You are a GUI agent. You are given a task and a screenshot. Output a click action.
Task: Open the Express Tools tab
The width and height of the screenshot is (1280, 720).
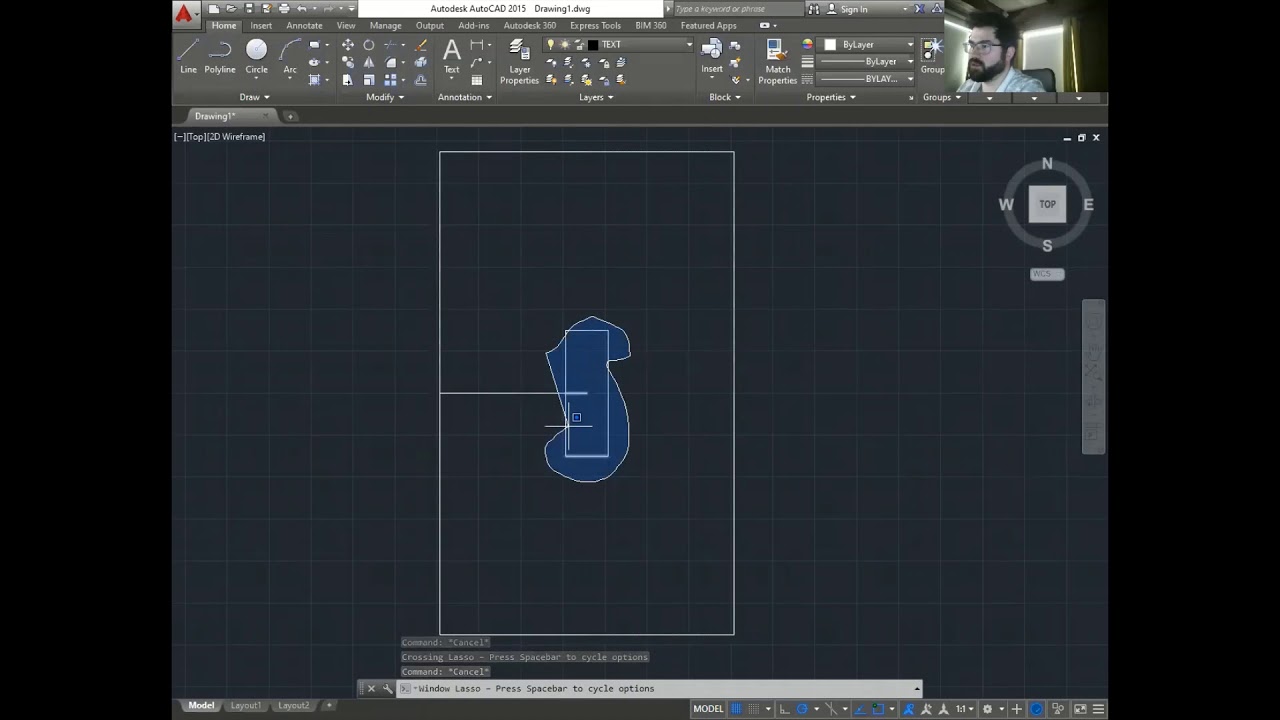click(x=595, y=26)
